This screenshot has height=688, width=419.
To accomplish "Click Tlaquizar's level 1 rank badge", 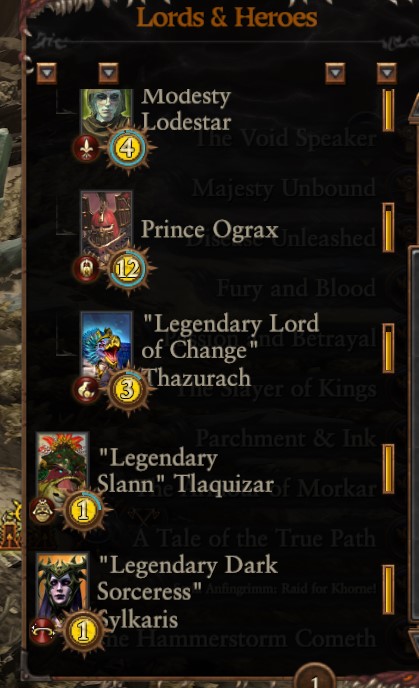I will point(83,511).
